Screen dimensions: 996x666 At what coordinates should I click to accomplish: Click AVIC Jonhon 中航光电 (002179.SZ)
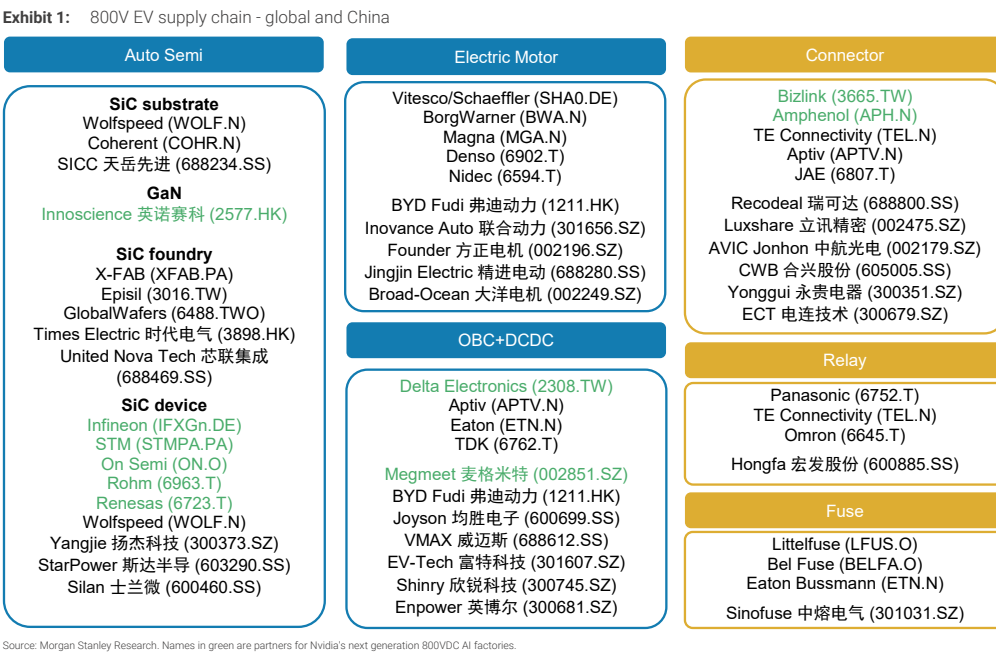(844, 248)
